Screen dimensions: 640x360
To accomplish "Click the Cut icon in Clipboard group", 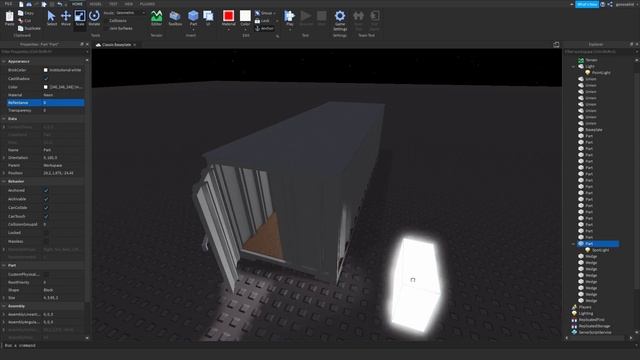I will coord(21,20).
